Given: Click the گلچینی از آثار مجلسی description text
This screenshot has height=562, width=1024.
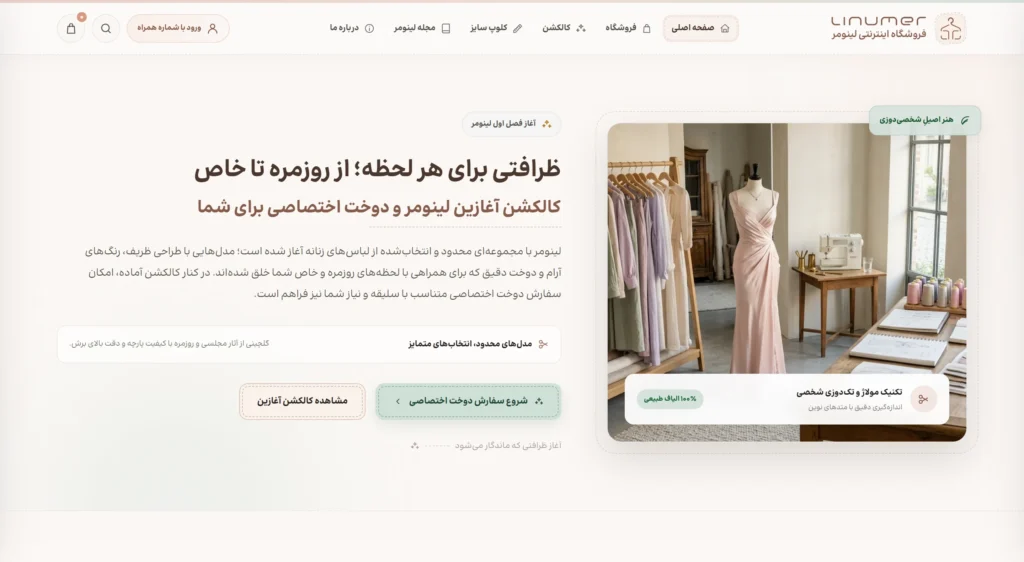Looking at the screenshot, I should pos(170,343).
